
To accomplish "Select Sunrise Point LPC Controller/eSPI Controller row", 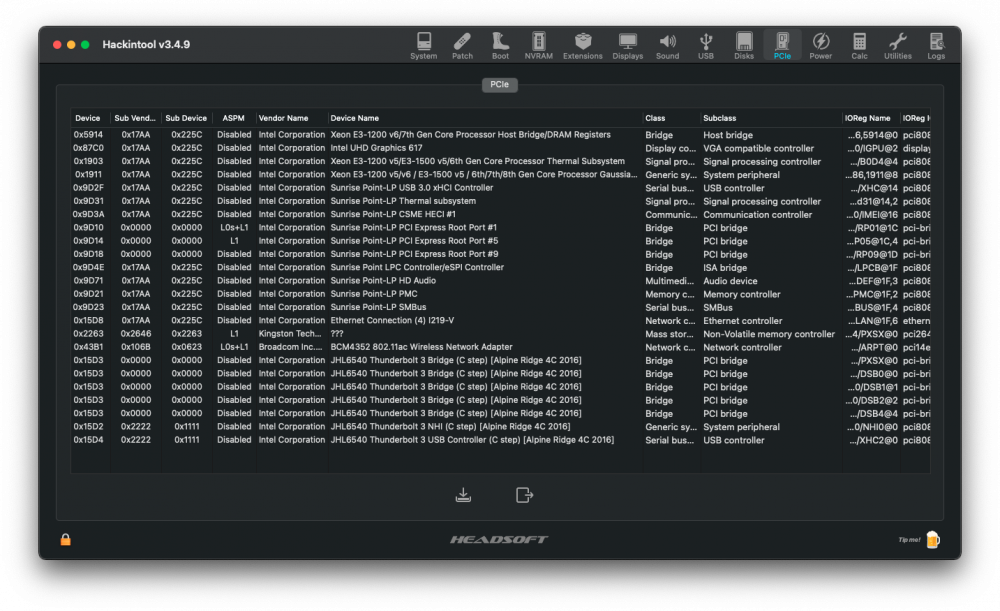I will [x=501, y=267].
